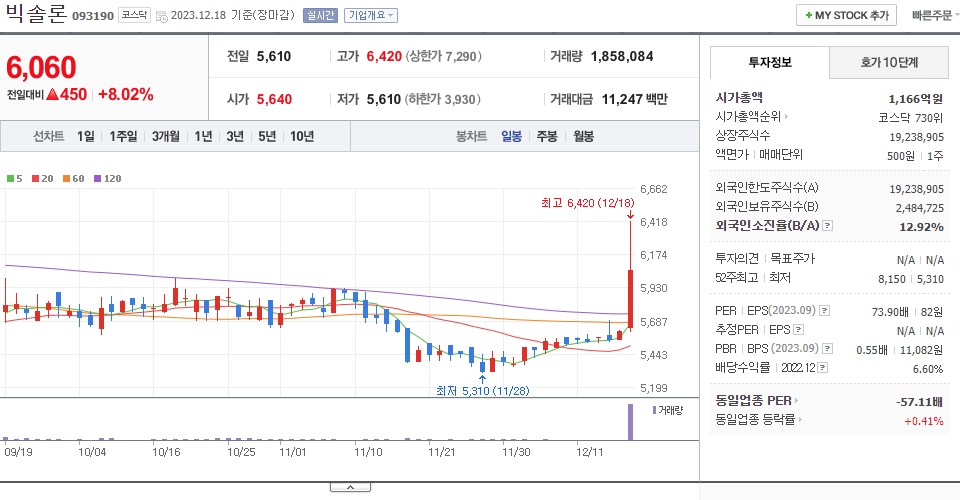Image resolution: width=960 pixels, height=500 pixels.
Task: Collapse chart using the up-chevron handle
Action: (350, 487)
